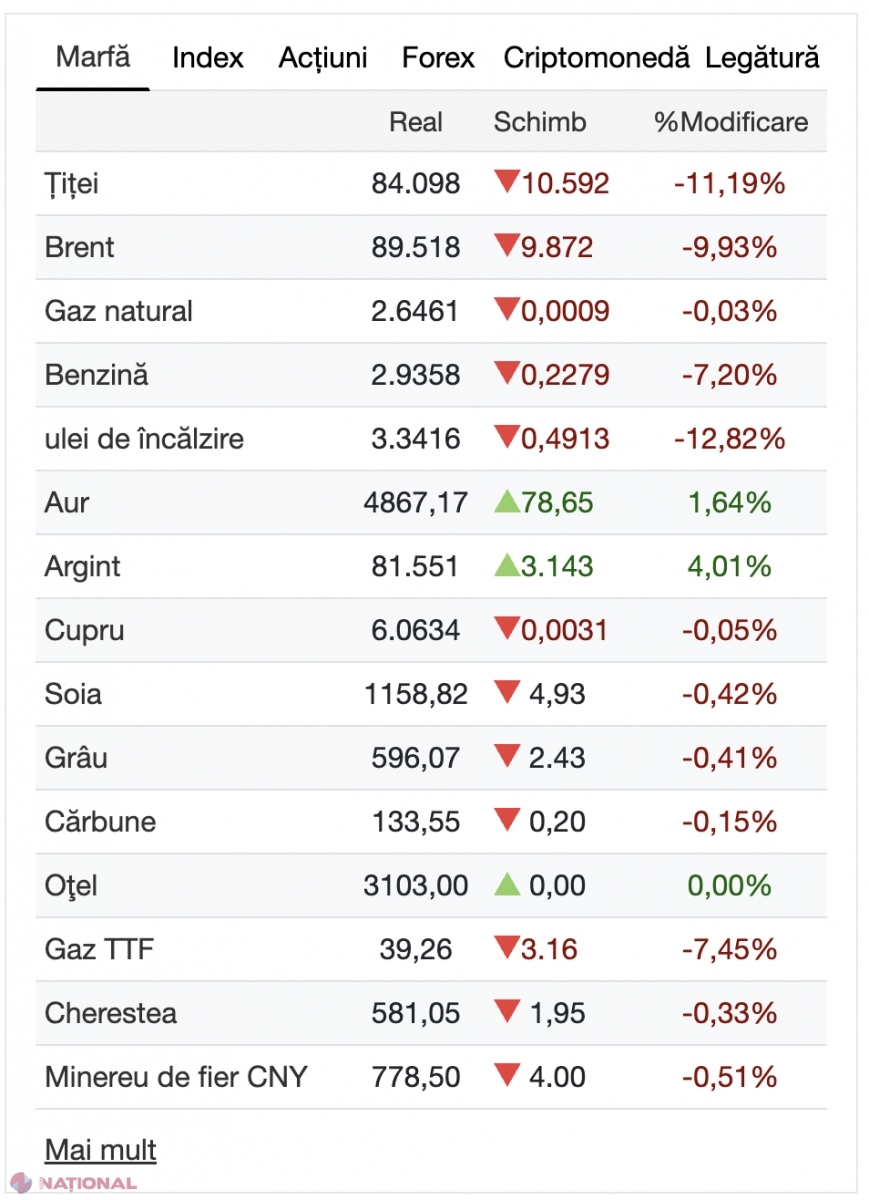869x1200 pixels.
Task: Switch to the Criptomonedă tab
Action: pos(596,58)
